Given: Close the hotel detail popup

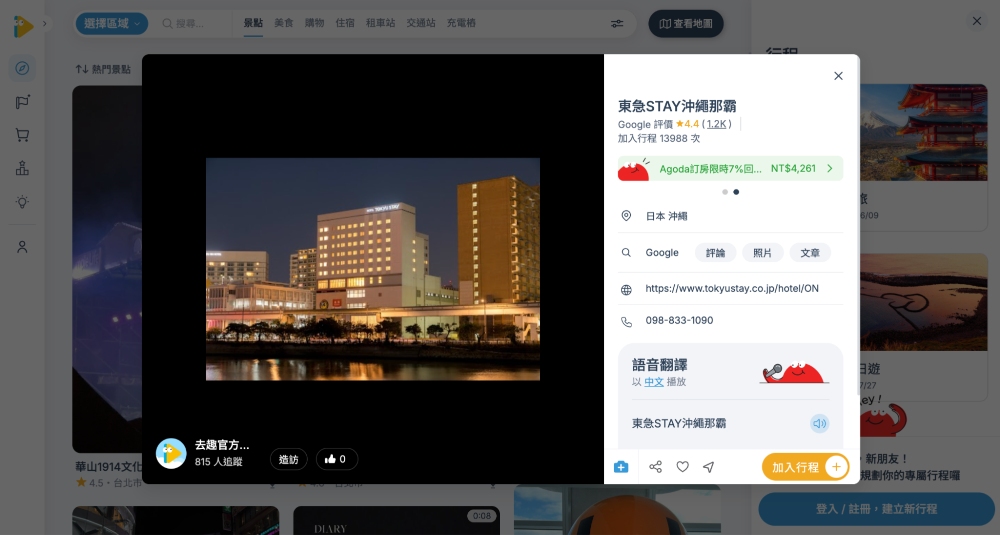Looking at the screenshot, I should 838,76.
